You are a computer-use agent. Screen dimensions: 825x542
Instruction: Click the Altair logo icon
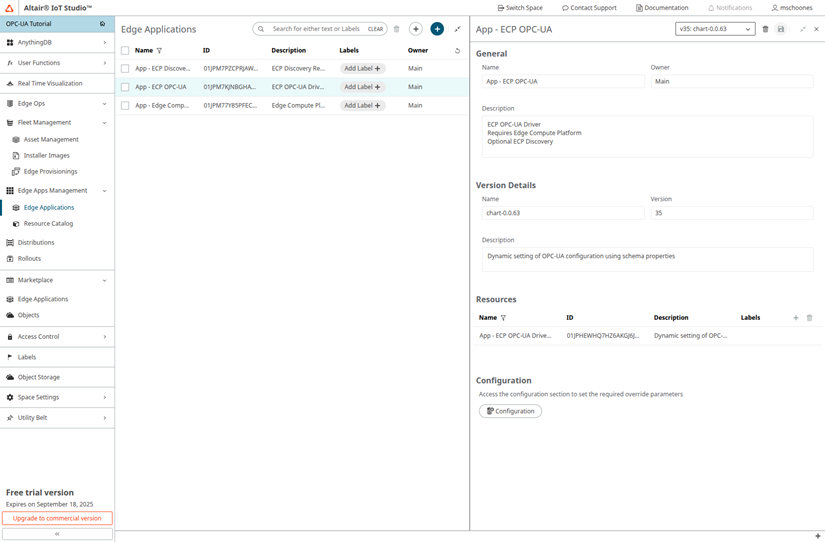tap(9, 8)
